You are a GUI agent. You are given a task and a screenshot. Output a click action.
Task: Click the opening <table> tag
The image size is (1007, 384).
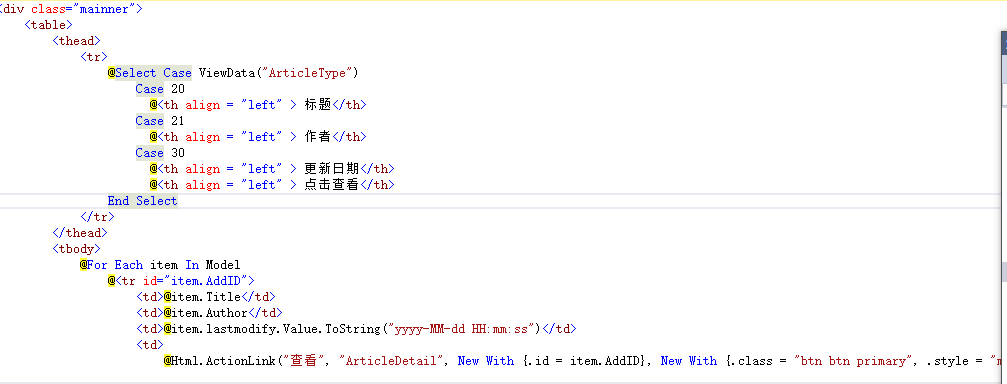point(48,25)
